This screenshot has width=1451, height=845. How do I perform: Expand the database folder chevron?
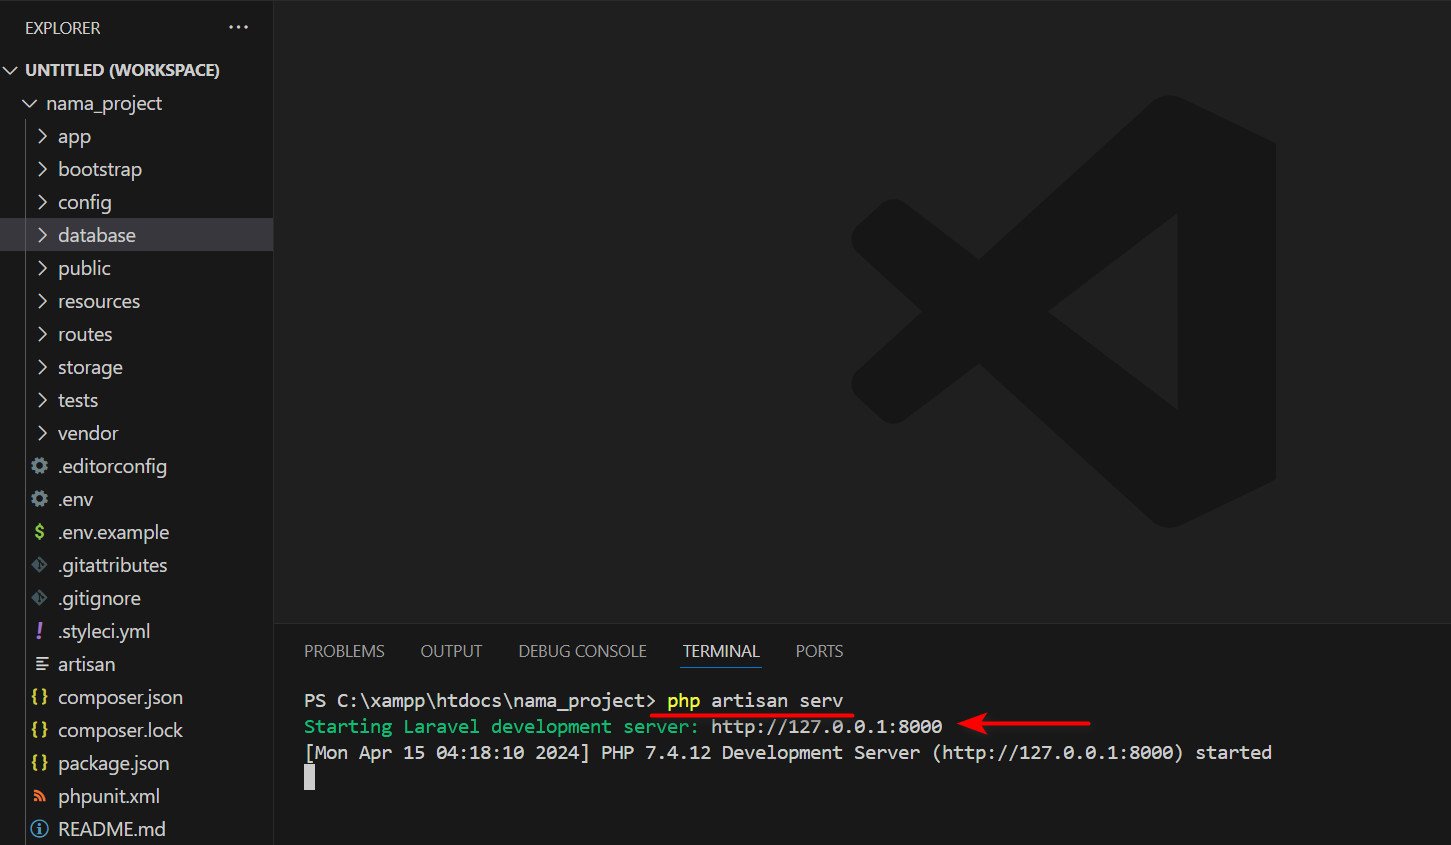click(x=42, y=235)
